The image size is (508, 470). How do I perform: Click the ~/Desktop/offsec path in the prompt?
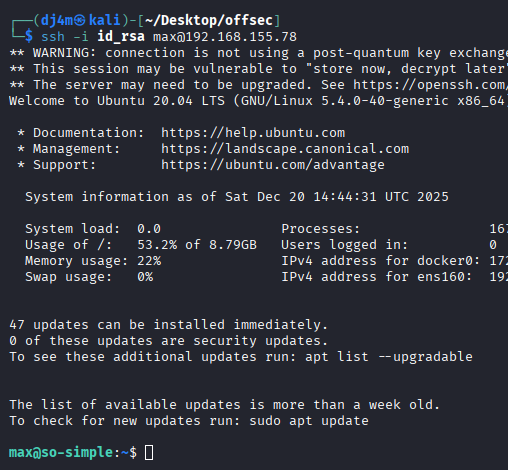[209, 21]
